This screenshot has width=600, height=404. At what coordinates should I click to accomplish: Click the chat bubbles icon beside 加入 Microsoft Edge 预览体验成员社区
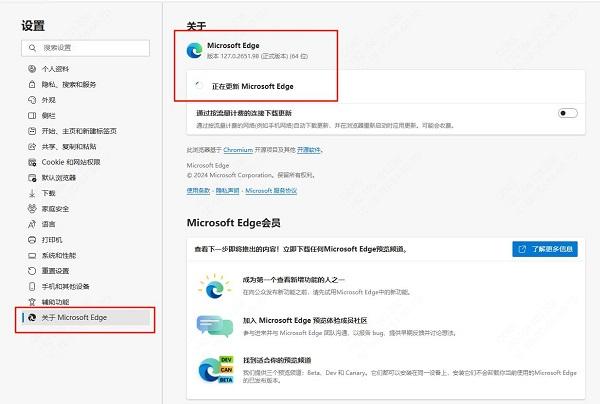coord(215,326)
